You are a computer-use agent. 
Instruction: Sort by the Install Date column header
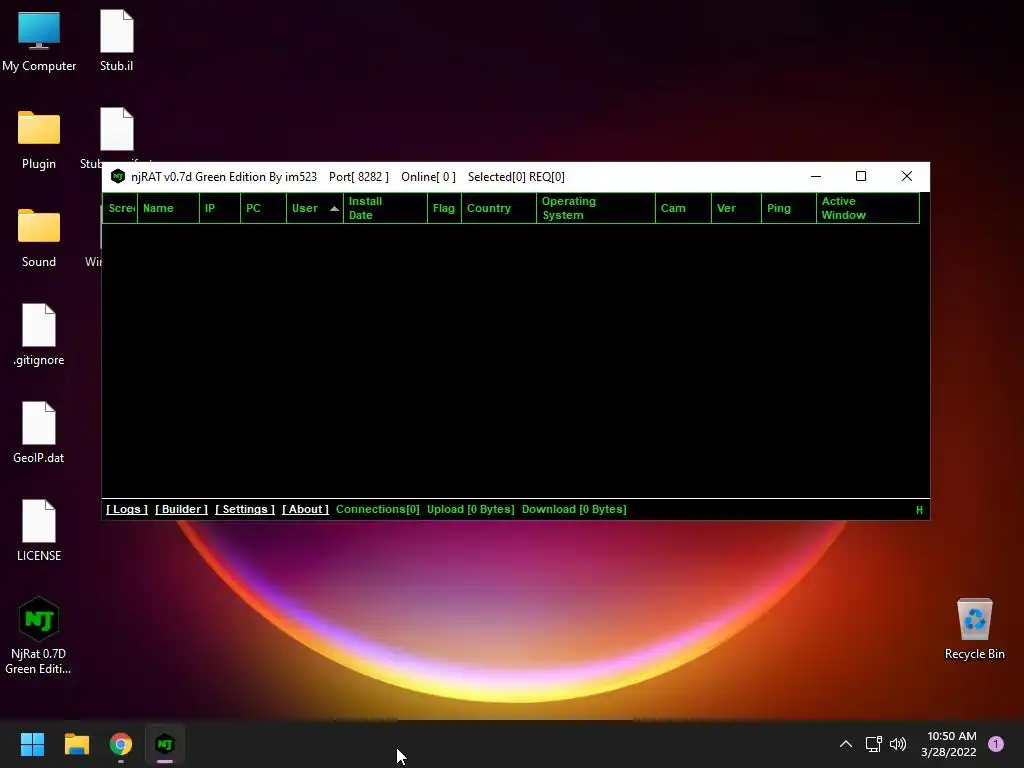point(385,208)
